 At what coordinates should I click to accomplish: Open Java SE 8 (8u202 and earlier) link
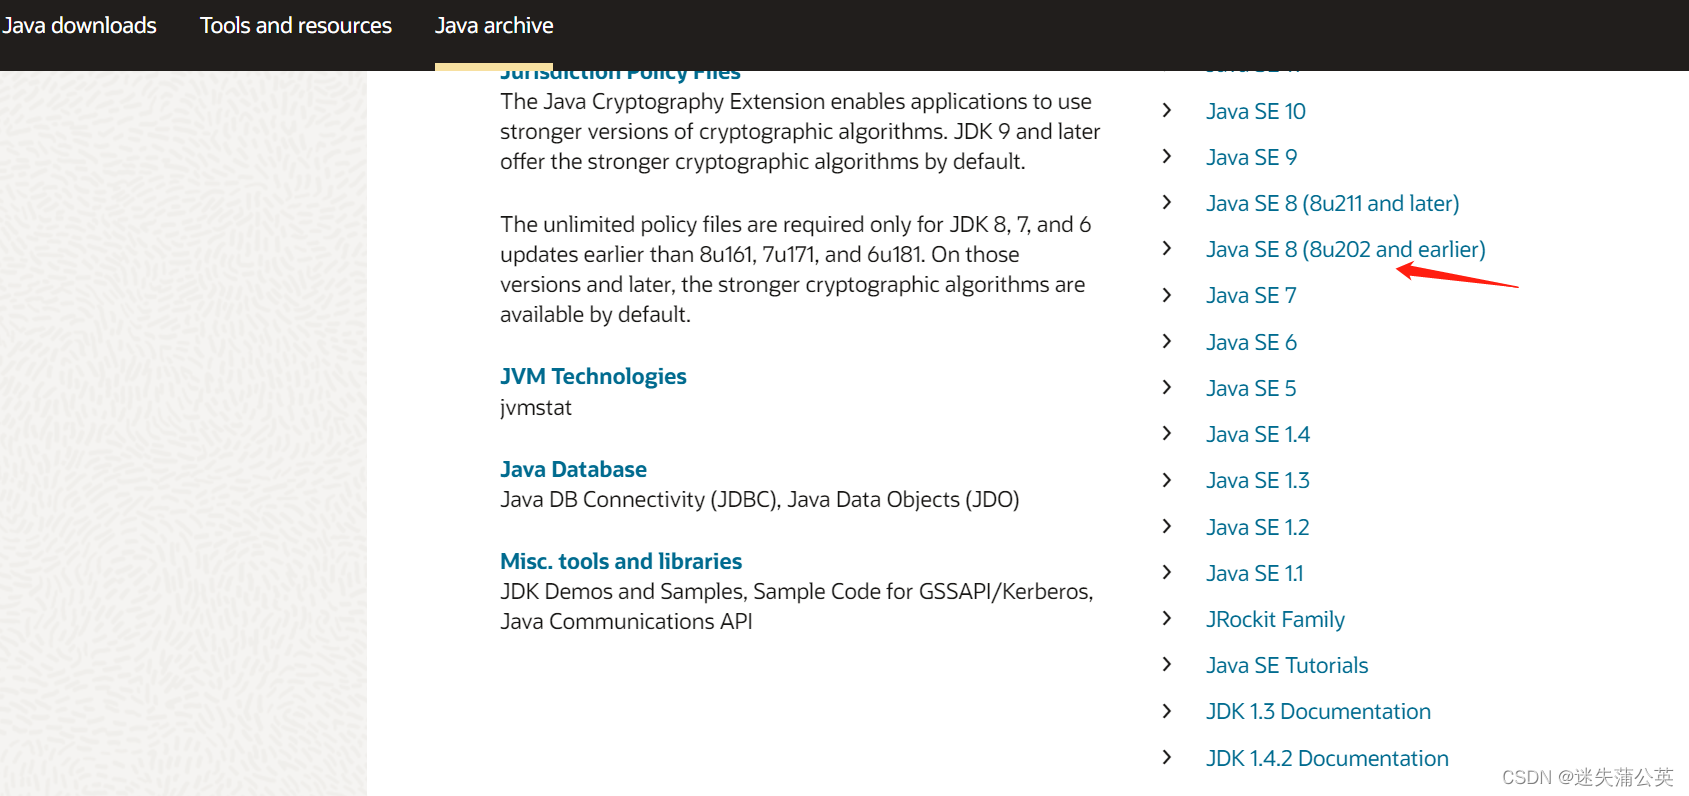1346,249
